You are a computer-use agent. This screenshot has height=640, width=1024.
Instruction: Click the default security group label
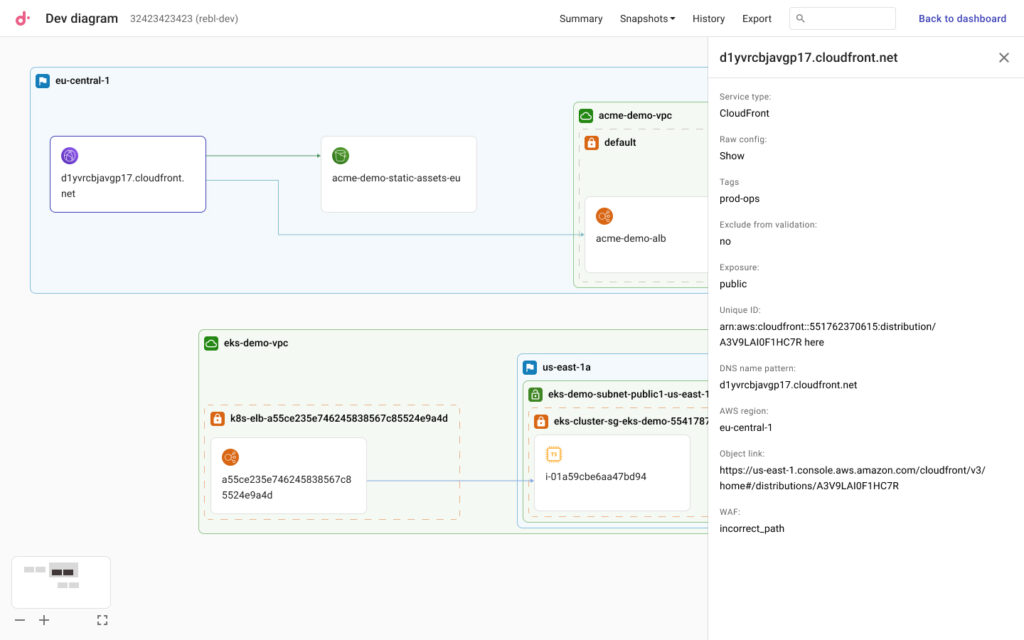(620, 142)
